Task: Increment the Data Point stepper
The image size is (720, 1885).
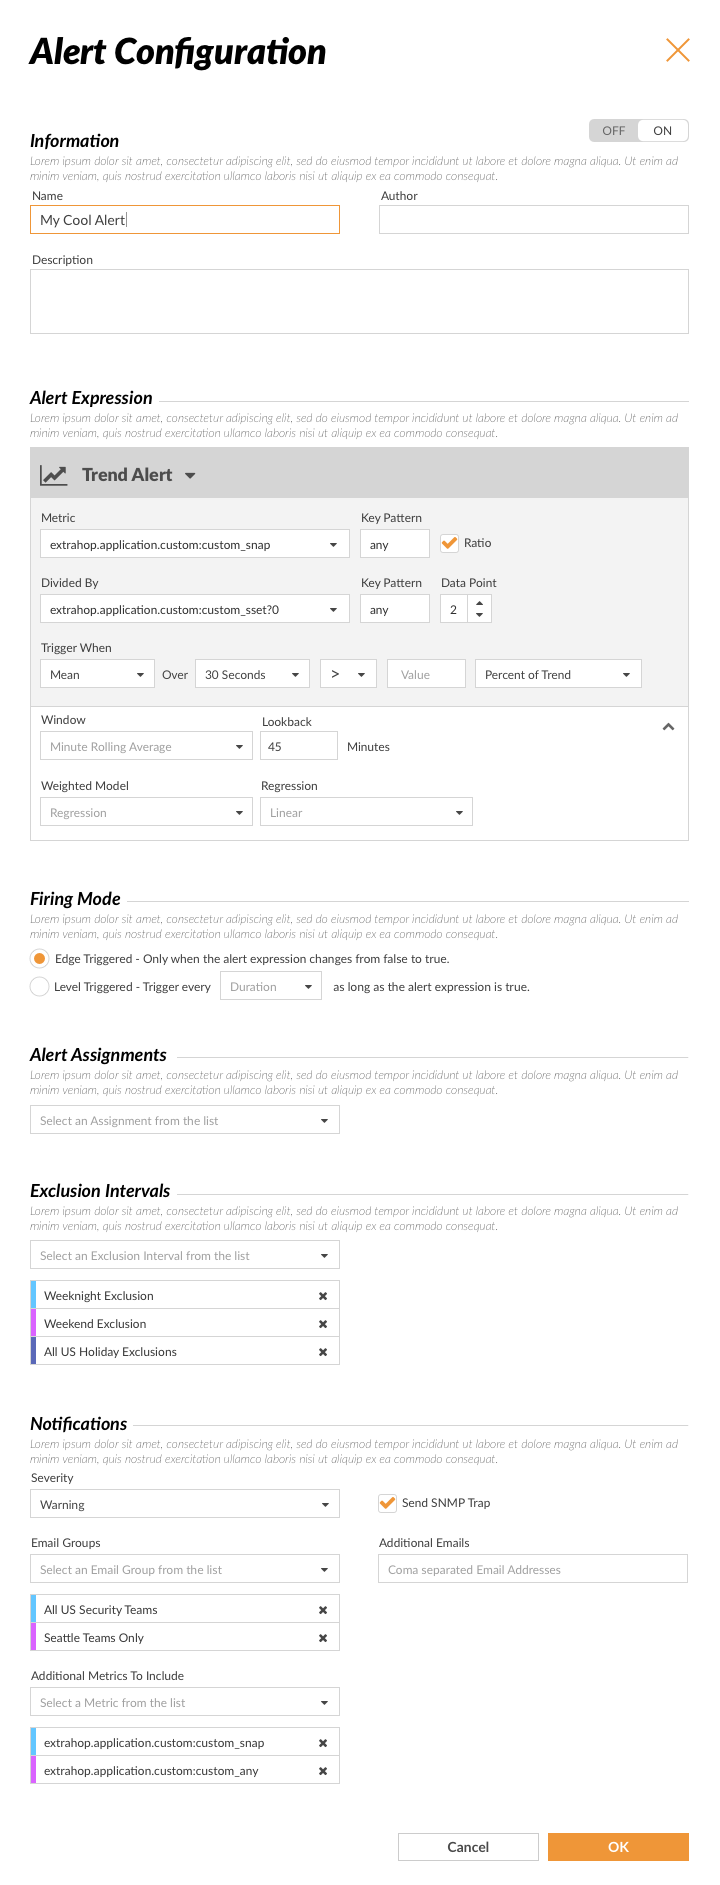Action: [x=480, y=603]
